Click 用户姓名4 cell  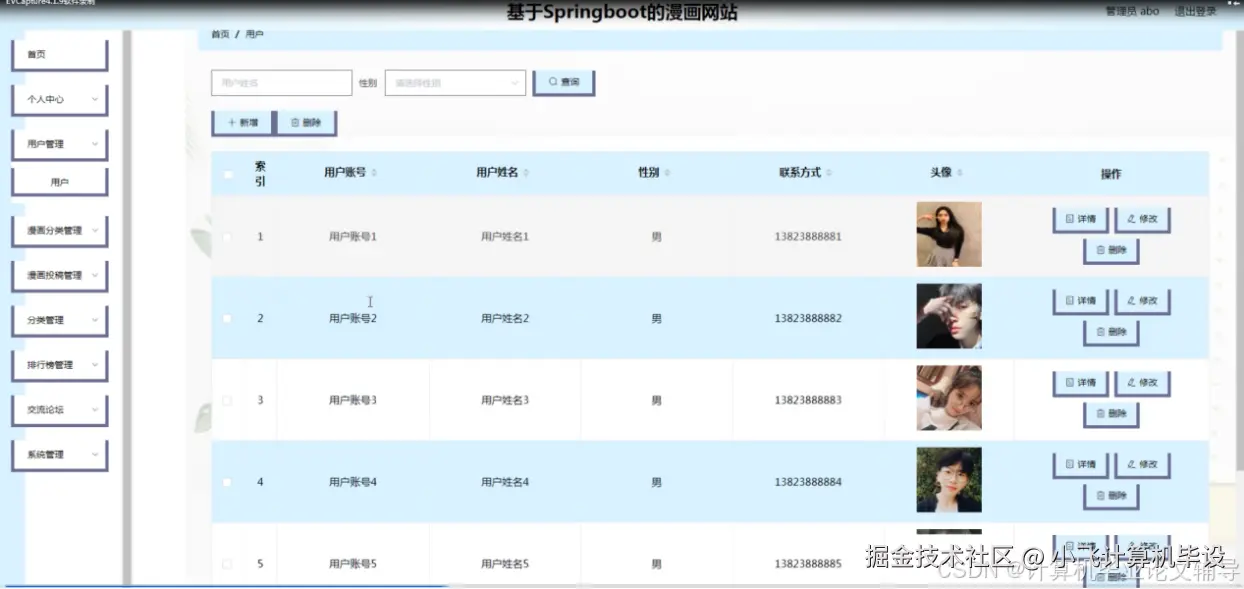(x=505, y=482)
